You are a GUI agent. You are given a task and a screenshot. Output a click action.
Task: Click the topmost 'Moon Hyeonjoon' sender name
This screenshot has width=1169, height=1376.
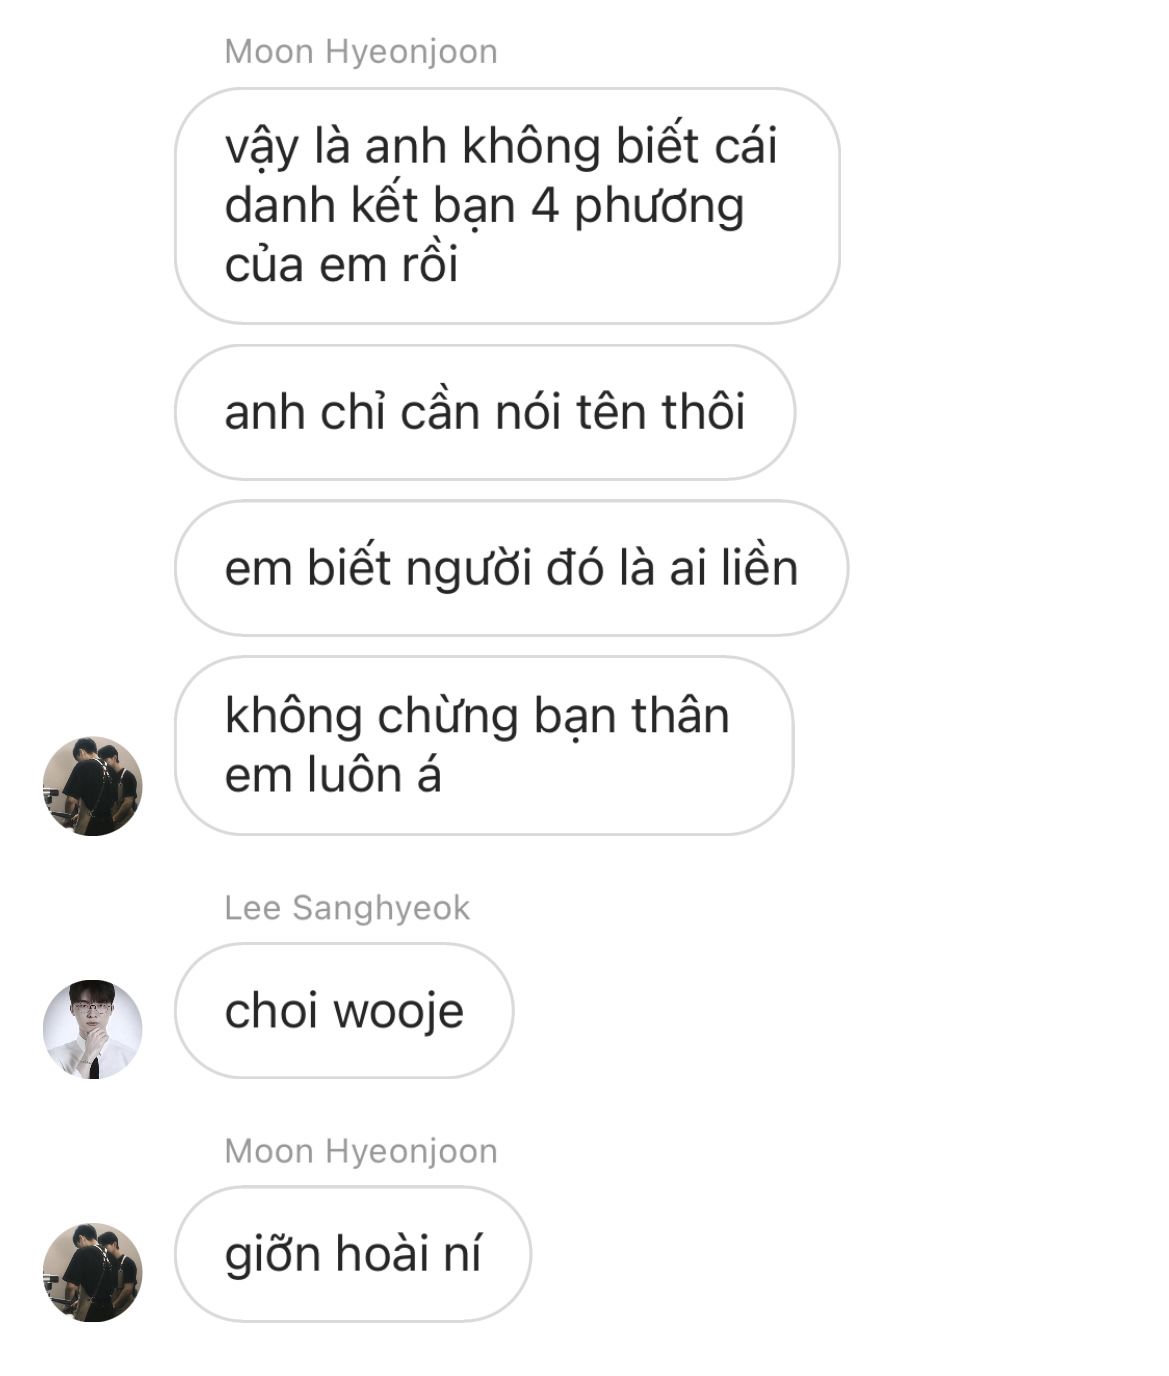click(x=361, y=51)
